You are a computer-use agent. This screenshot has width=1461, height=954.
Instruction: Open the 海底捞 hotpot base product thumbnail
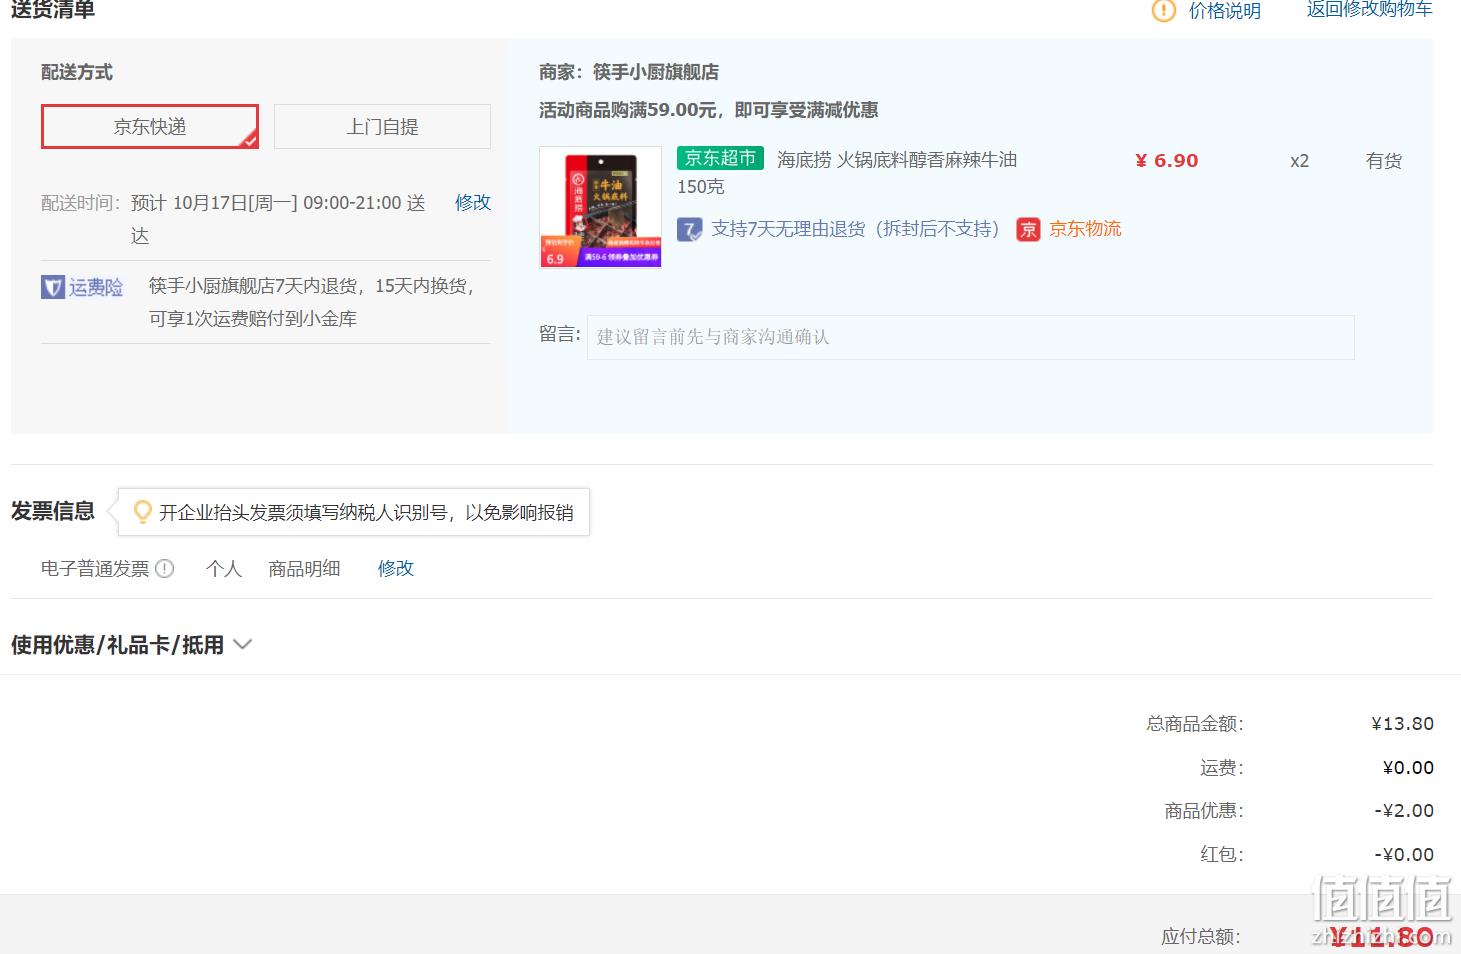(x=600, y=208)
